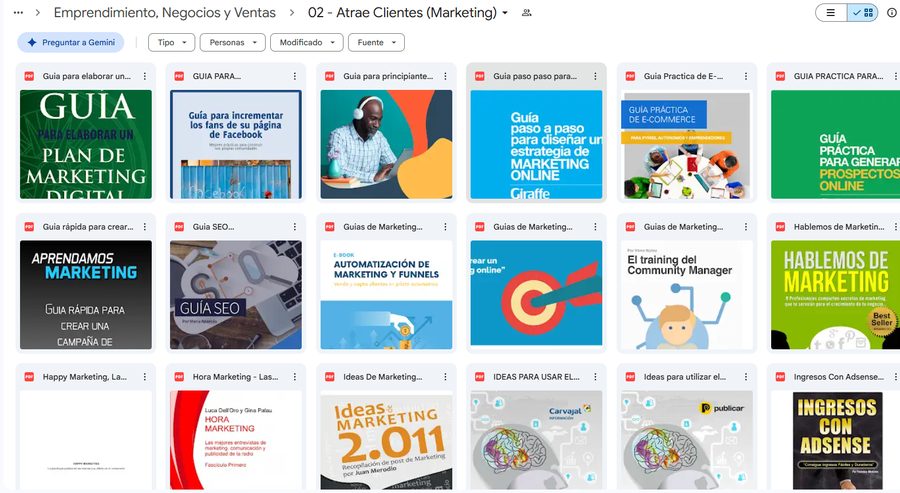The image size is (900, 493).
Task: Open more options for 'GUIA PARA...' file
Action: pyautogui.click(x=294, y=76)
